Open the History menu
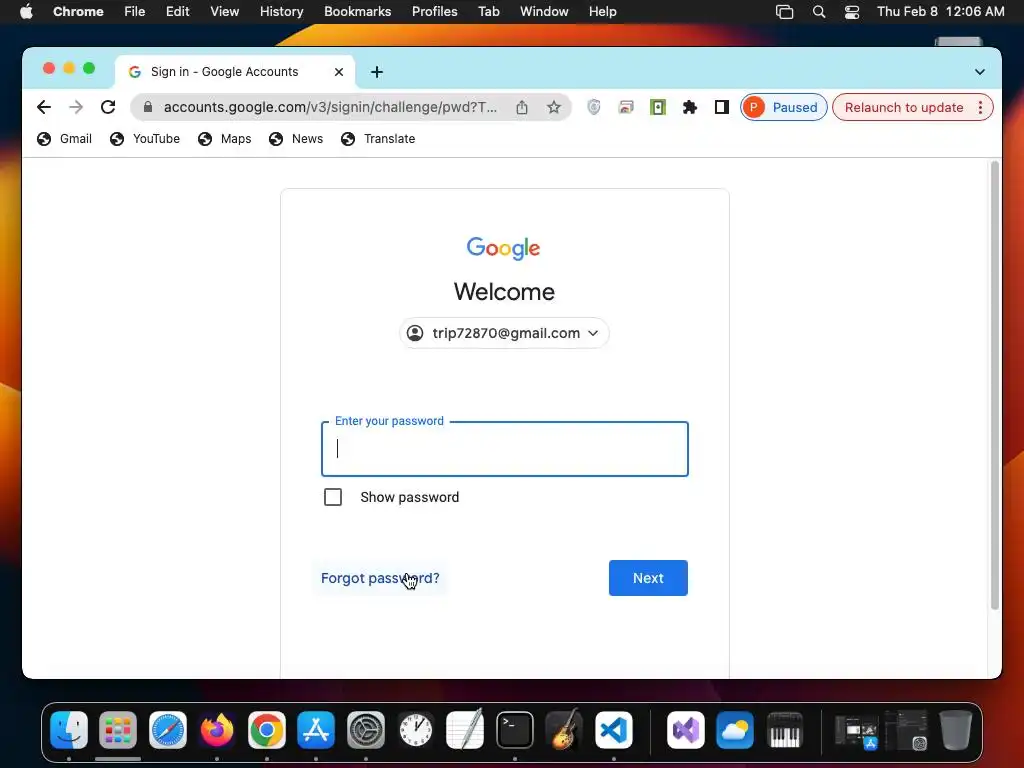 coord(281,12)
